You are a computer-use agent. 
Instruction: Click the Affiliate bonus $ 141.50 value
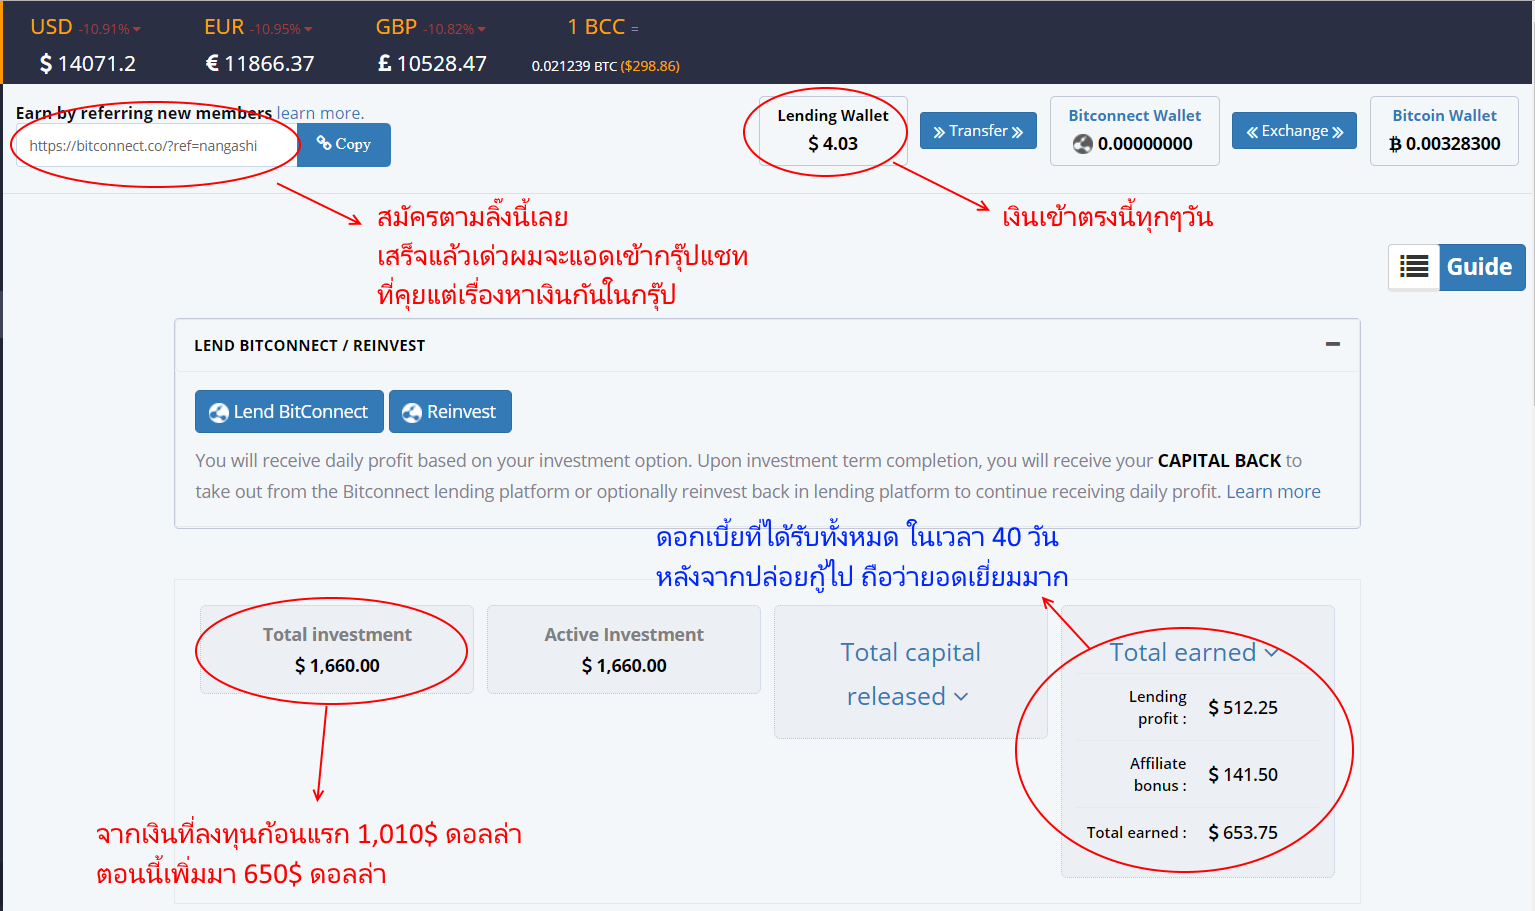pos(1243,774)
